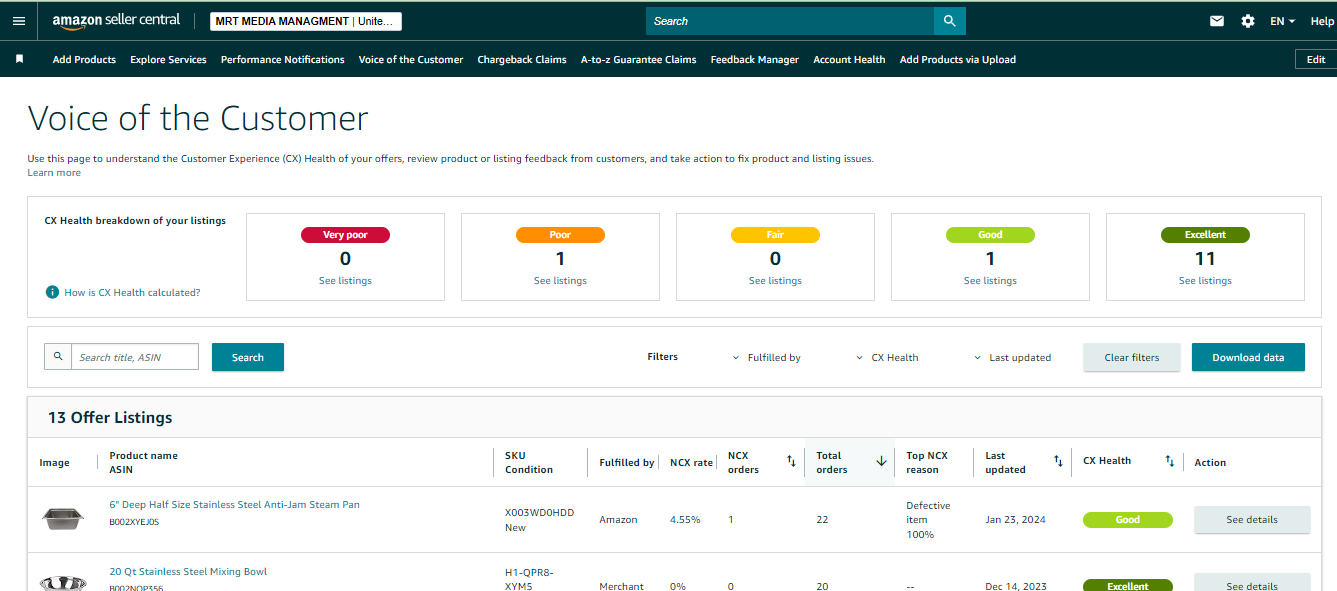
Task: Click the magnifier search button in header
Action: (950, 21)
